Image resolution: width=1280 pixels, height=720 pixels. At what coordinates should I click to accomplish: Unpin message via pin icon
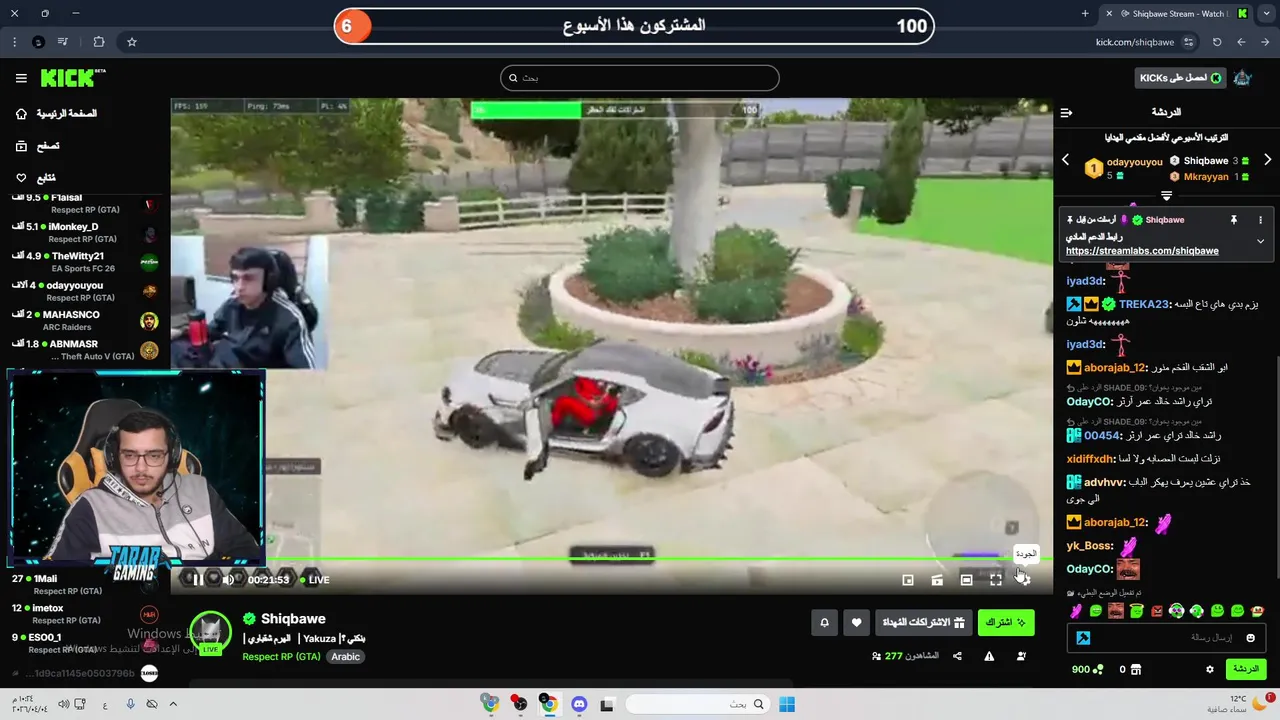click(1233, 220)
